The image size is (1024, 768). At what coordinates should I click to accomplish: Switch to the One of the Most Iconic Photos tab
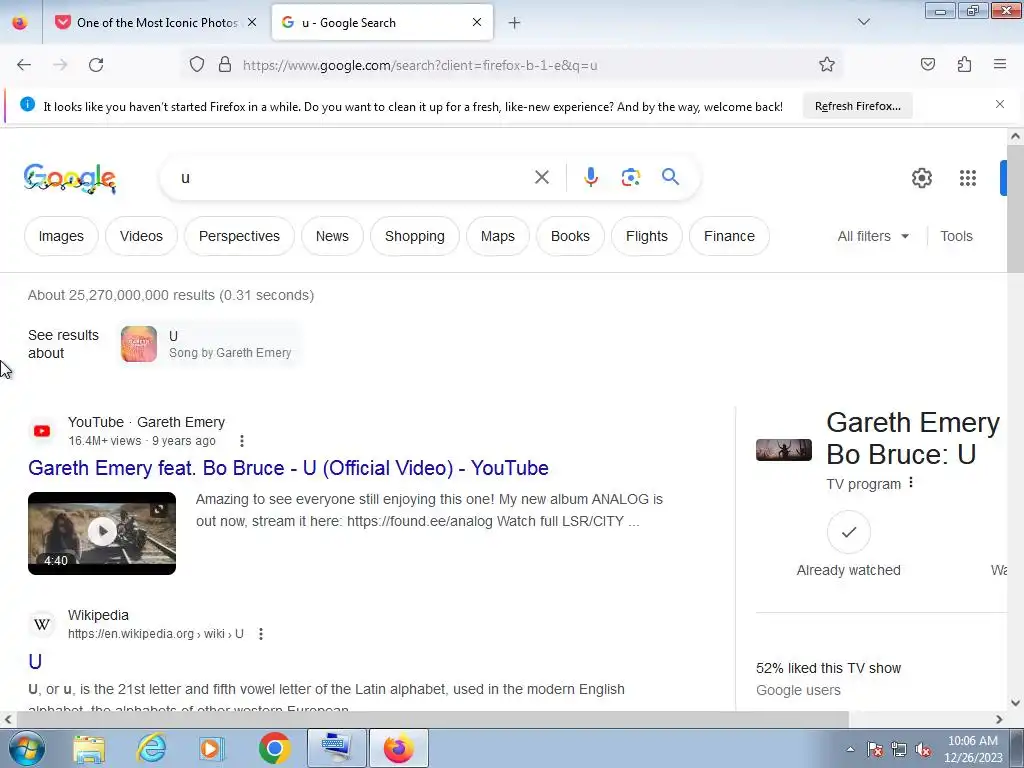[x=157, y=23]
